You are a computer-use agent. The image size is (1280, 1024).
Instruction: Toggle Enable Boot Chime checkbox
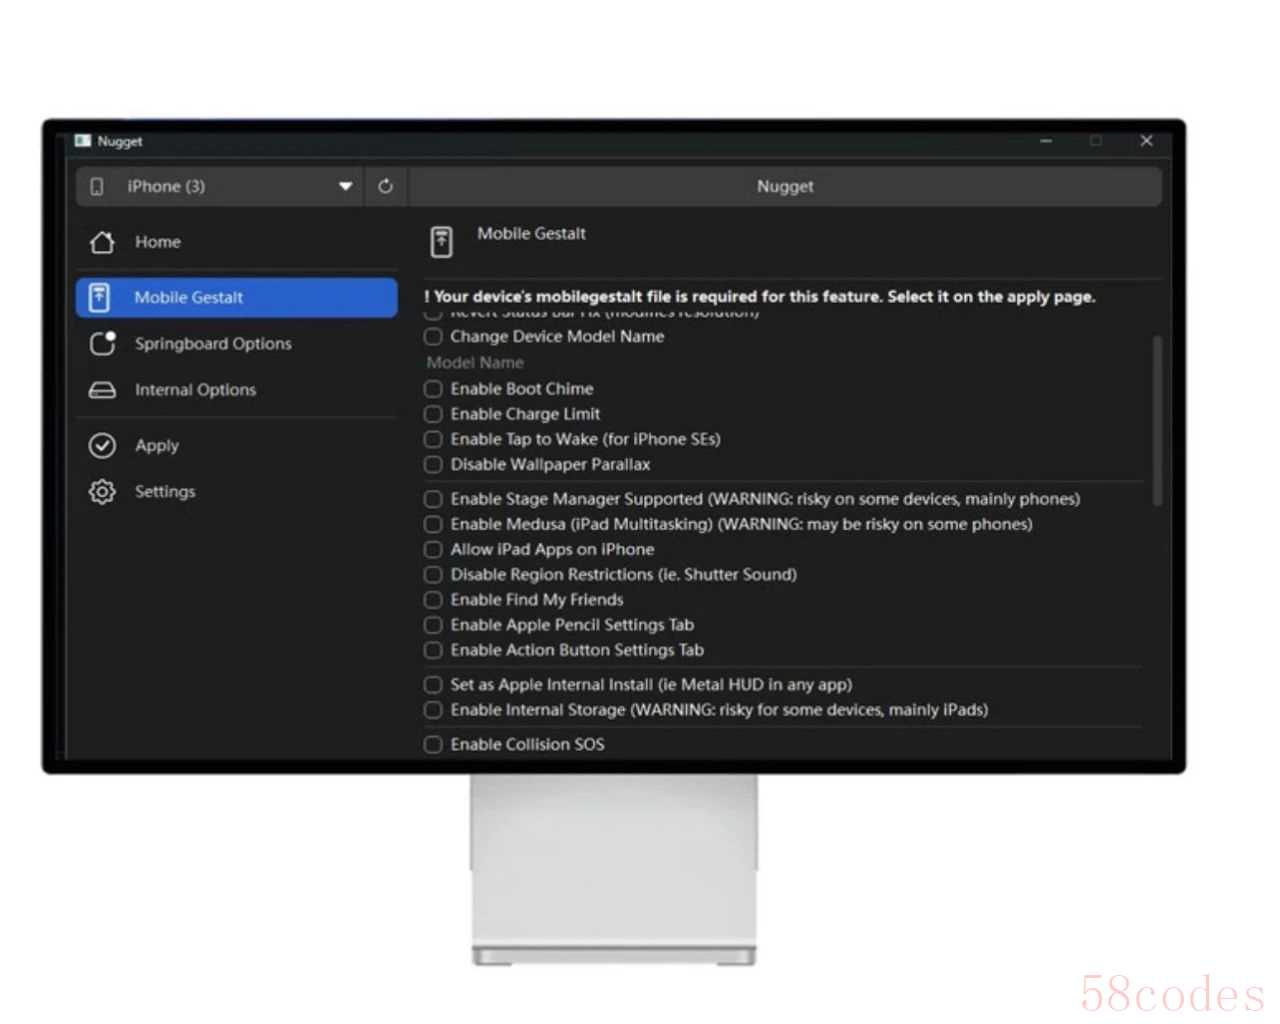pyautogui.click(x=433, y=389)
